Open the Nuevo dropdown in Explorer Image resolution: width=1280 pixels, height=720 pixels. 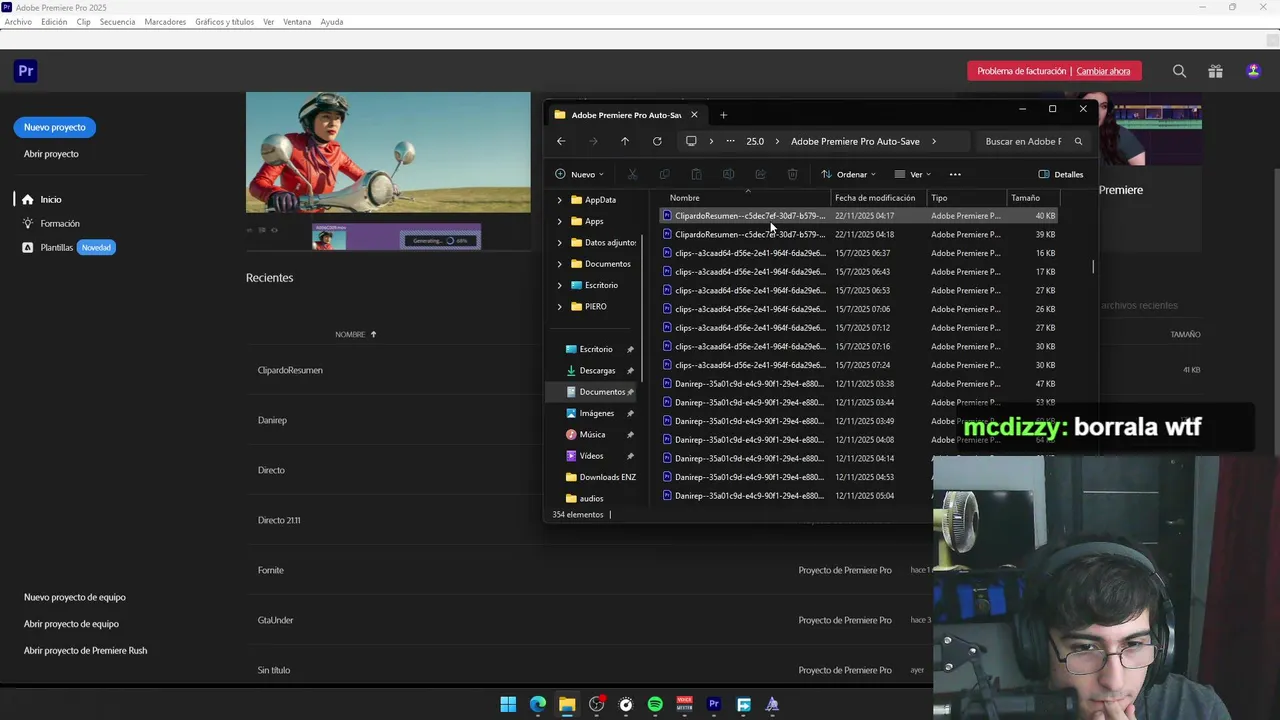[579, 174]
